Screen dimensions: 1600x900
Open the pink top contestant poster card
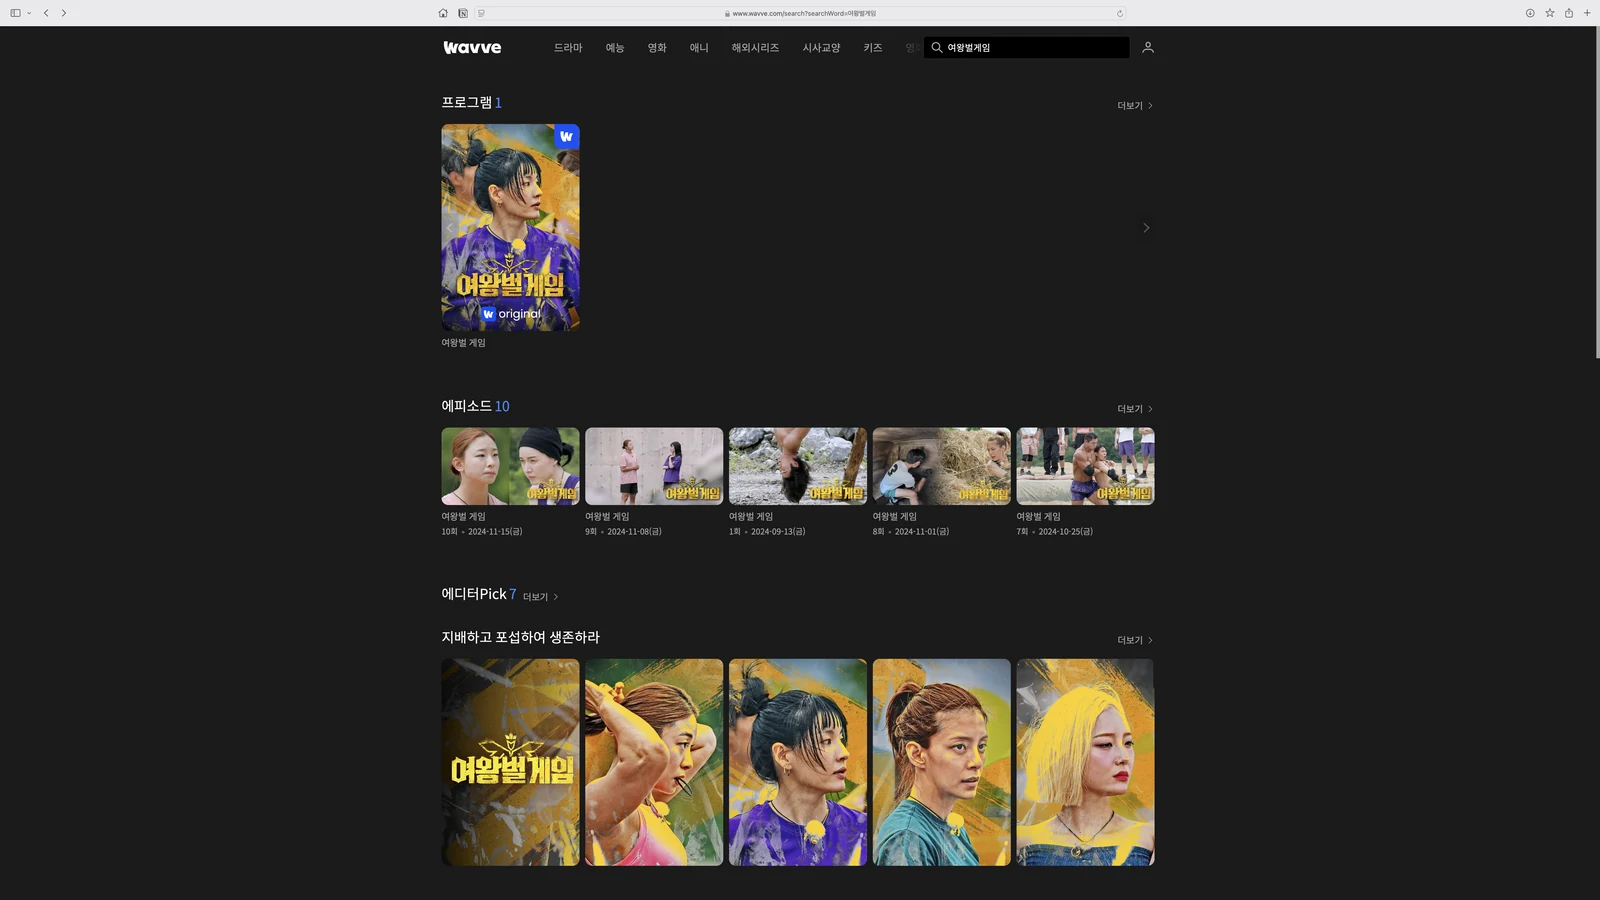(654, 762)
